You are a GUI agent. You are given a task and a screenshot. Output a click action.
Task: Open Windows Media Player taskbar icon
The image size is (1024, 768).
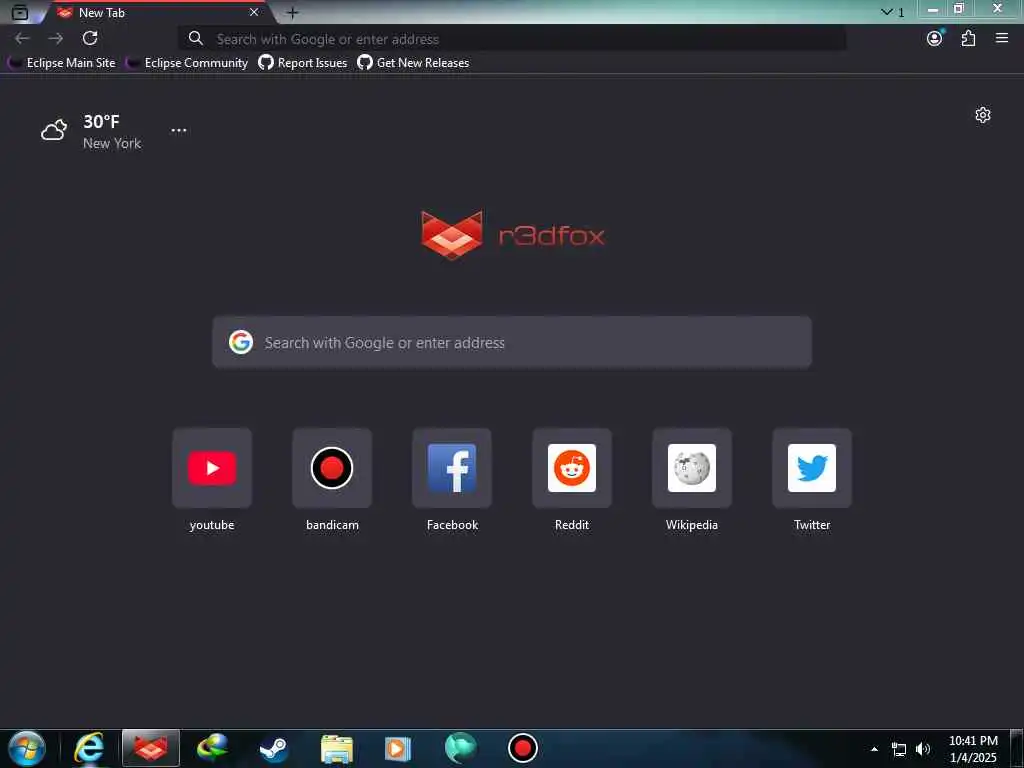(x=398, y=748)
